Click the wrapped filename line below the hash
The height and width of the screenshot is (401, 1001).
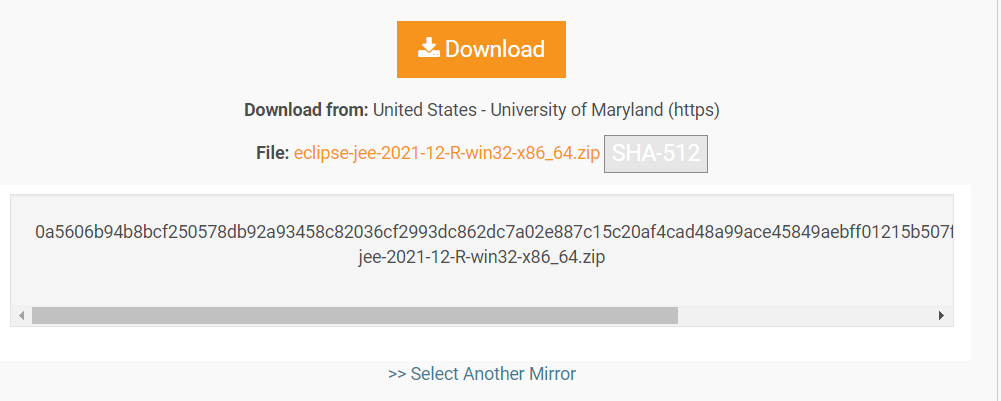click(481, 257)
